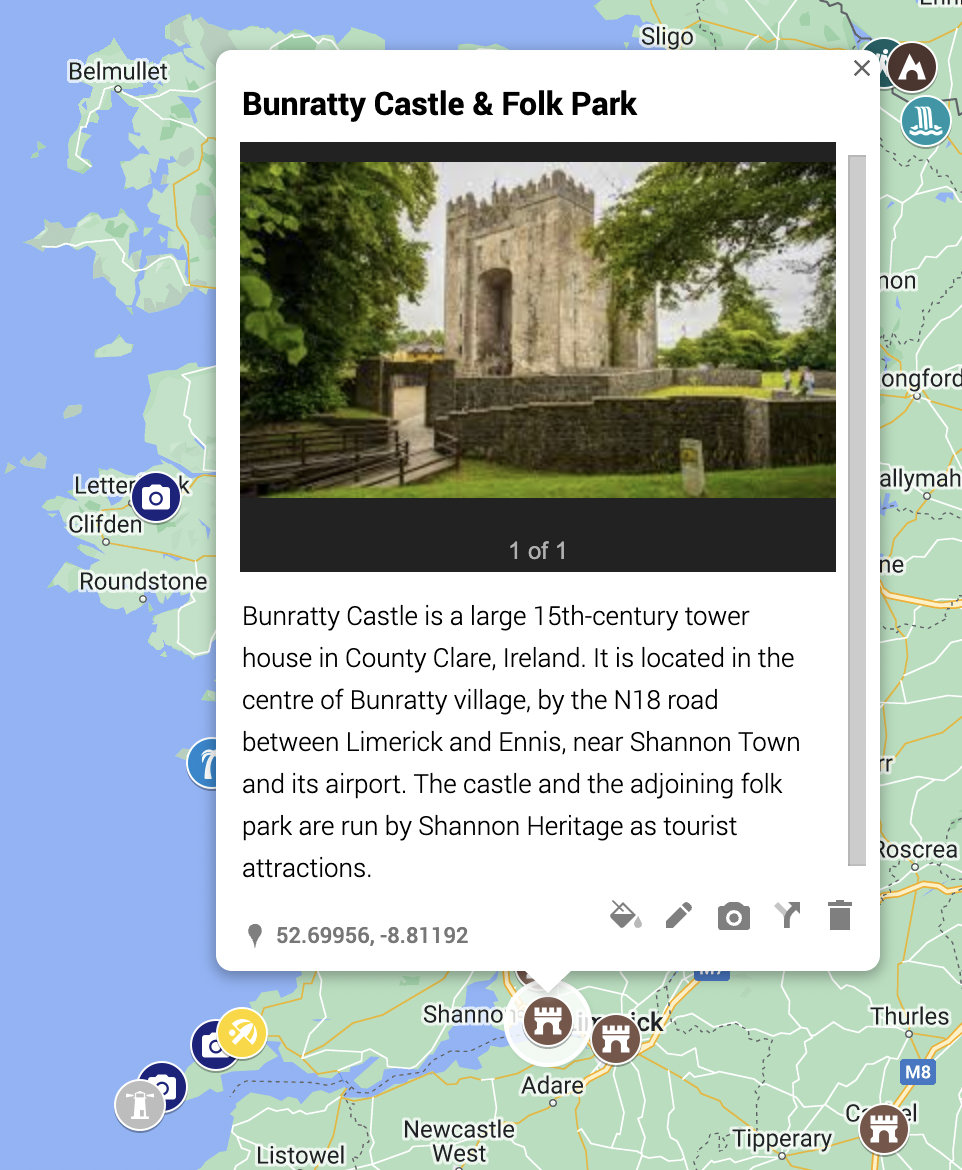
Task: Close the Bunratty Castle info window
Action: pyautogui.click(x=862, y=68)
